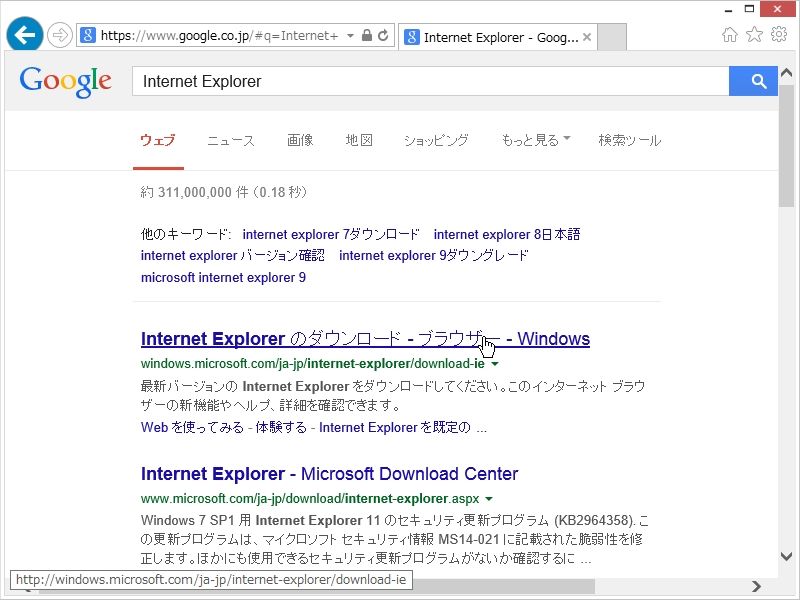The width and height of the screenshot is (800, 600).
Task: Click the vertical scrollbar up arrow
Action: 787,73
